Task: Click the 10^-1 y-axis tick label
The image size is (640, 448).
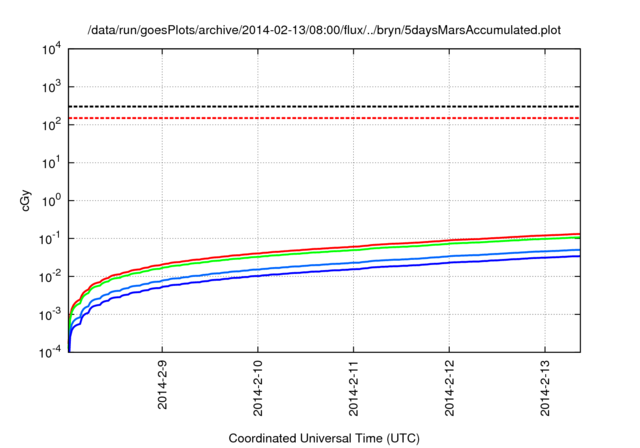Action: (50, 238)
